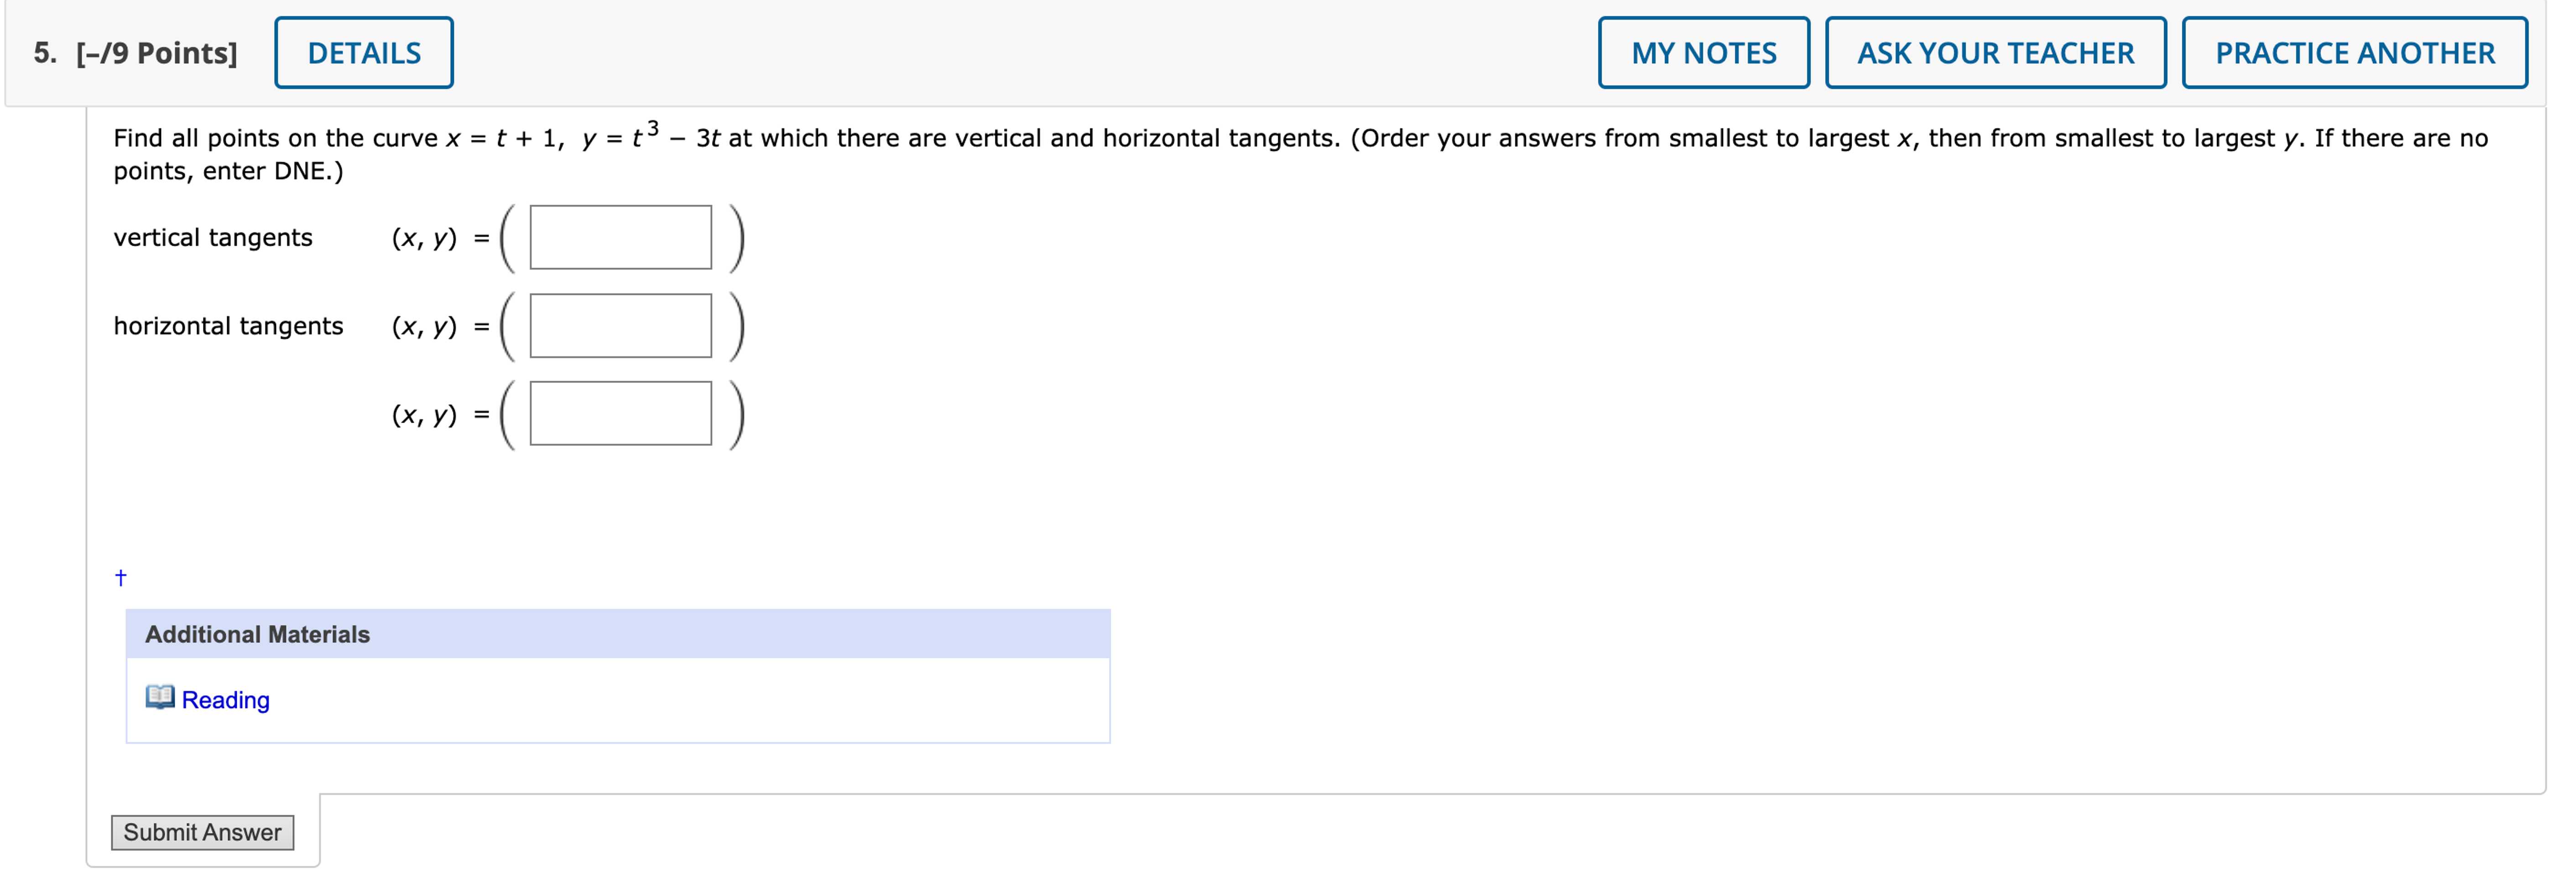Click PRACTICE ANOTHER

[x=2355, y=53]
